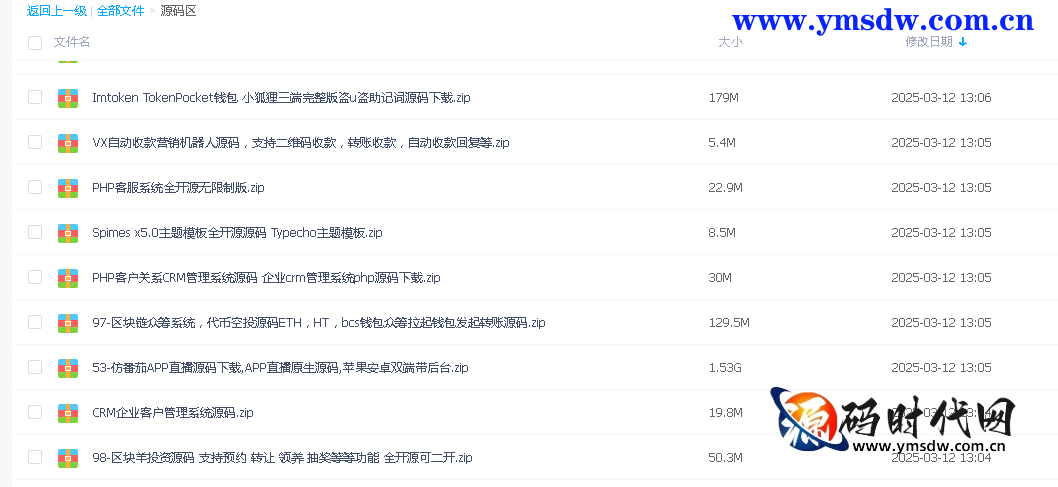The width and height of the screenshot is (1058, 487).
Task: Check the box for CRM企业客户管理系统源码.zip
Action: (35, 412)
